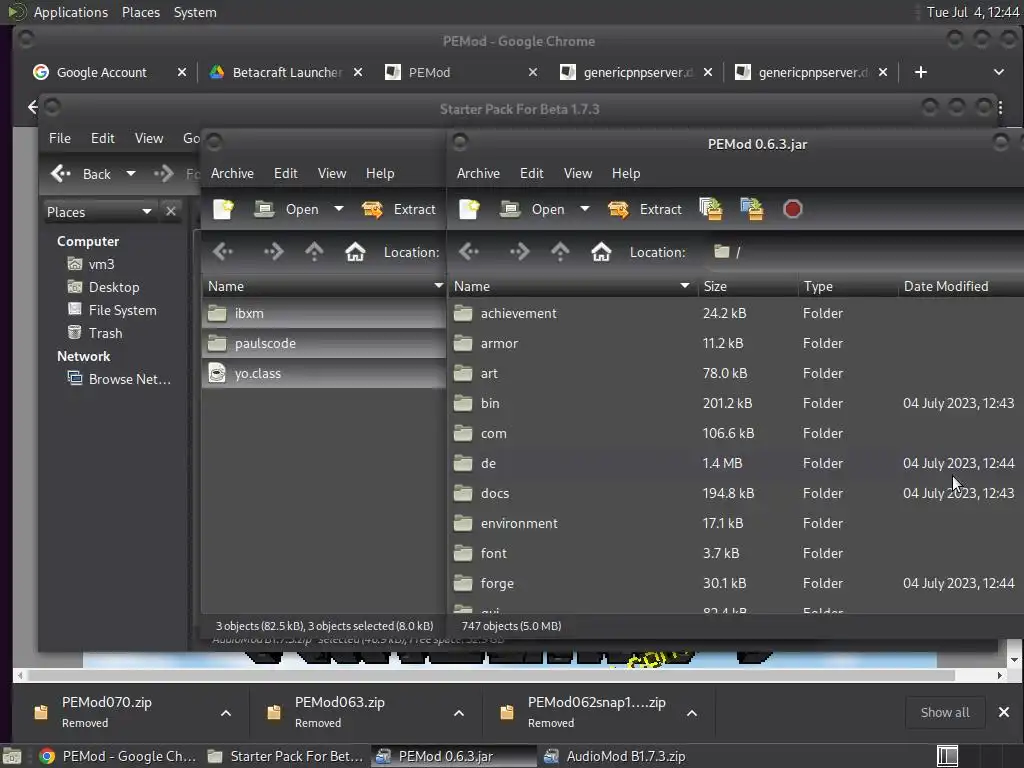1024x768 pixels.
Task: Click up arrow in AudioMod archive window
Action: point(313,251)
